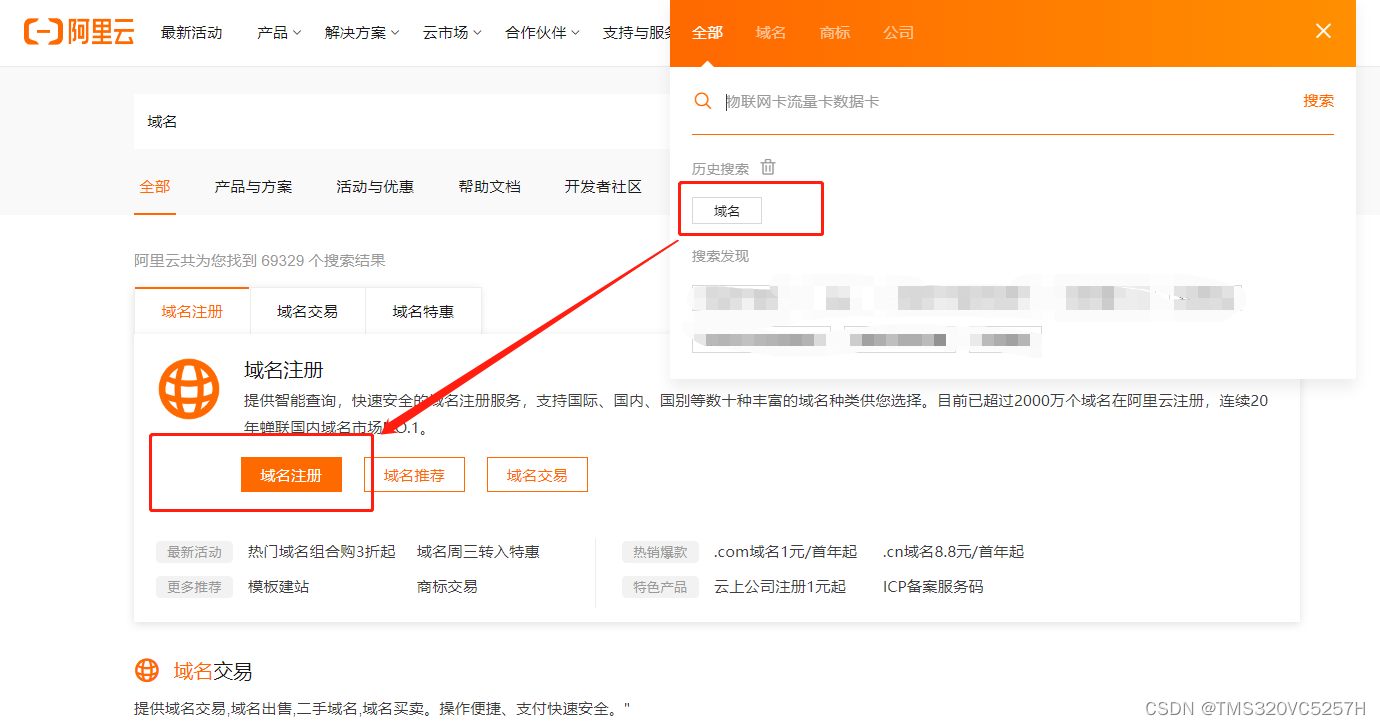Viewport: 1380px width, 725px height.
Task: Click the 历史搜索 label
Action: pos(720,169)
